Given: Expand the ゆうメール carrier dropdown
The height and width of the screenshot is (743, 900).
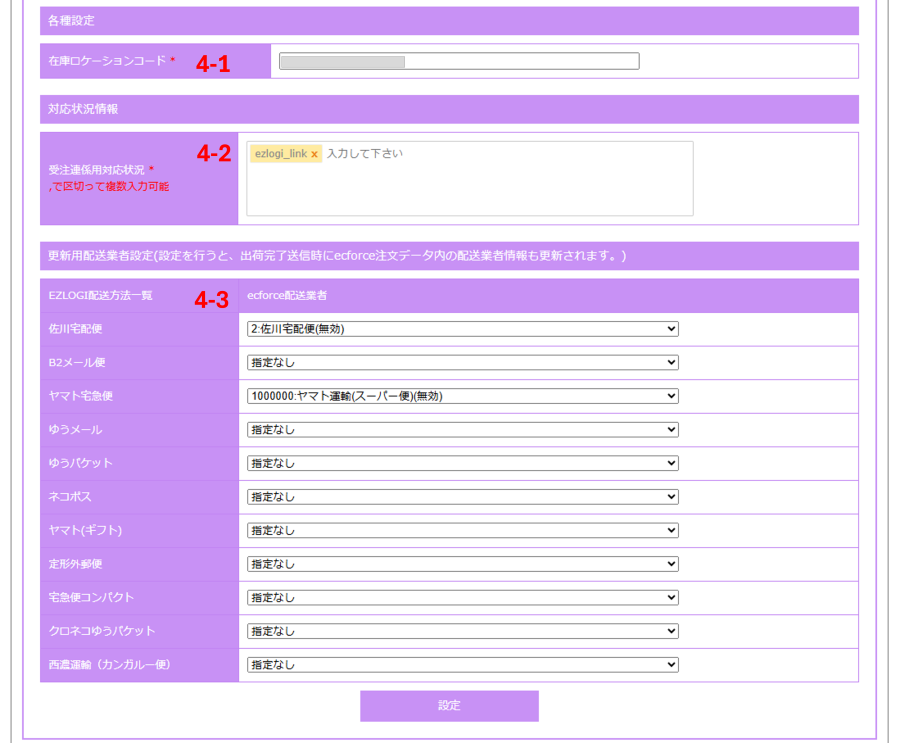Looking at the screenshot, I should click(x=462, y=430).
